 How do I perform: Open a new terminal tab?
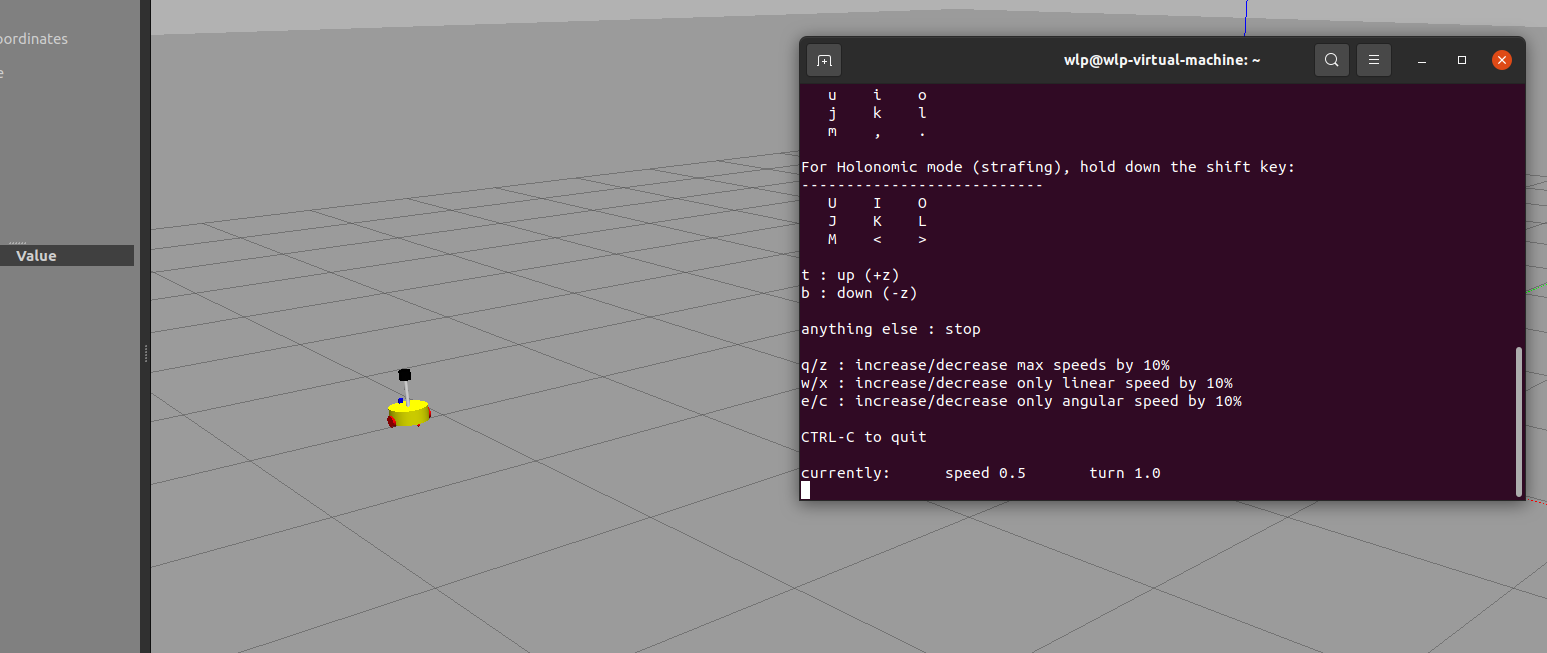[824, 60]
